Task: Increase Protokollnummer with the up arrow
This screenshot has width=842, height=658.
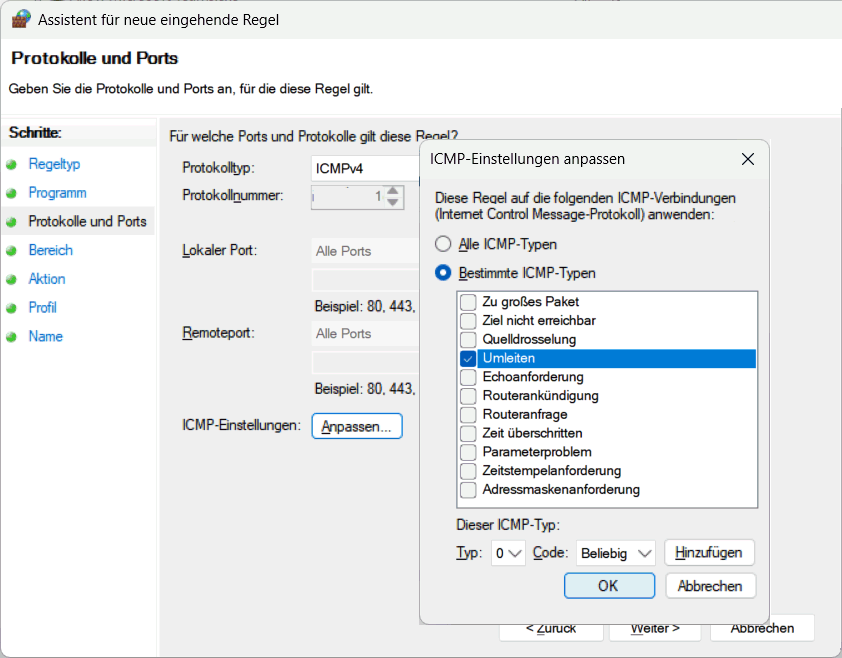Action: coord(393,191)
